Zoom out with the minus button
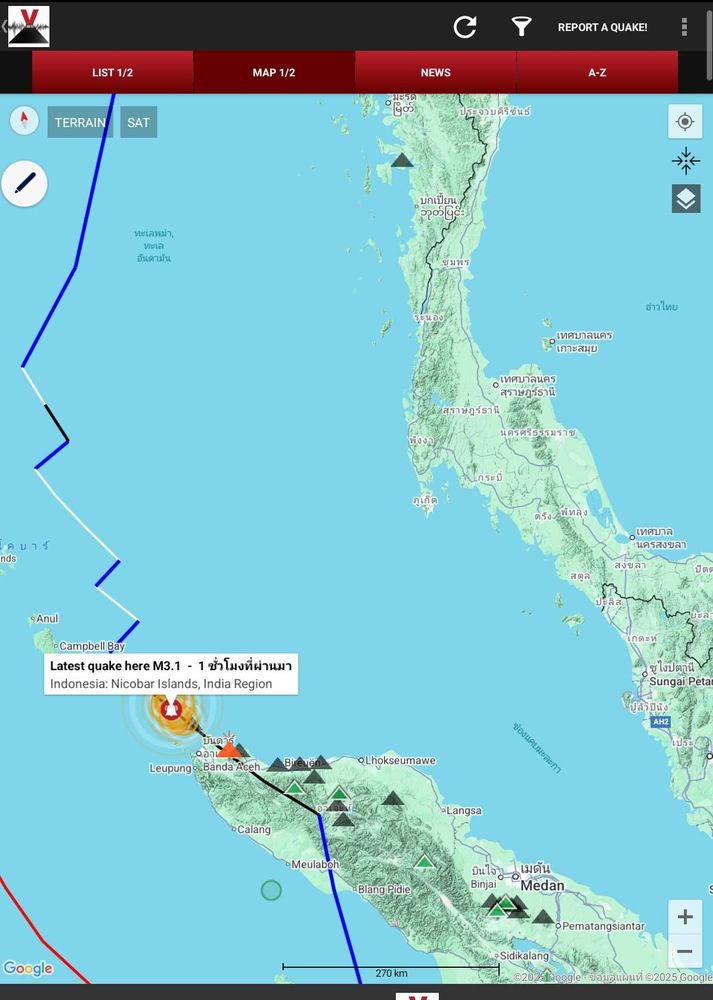Screen dimensions: 713x1000 point(685,952)
